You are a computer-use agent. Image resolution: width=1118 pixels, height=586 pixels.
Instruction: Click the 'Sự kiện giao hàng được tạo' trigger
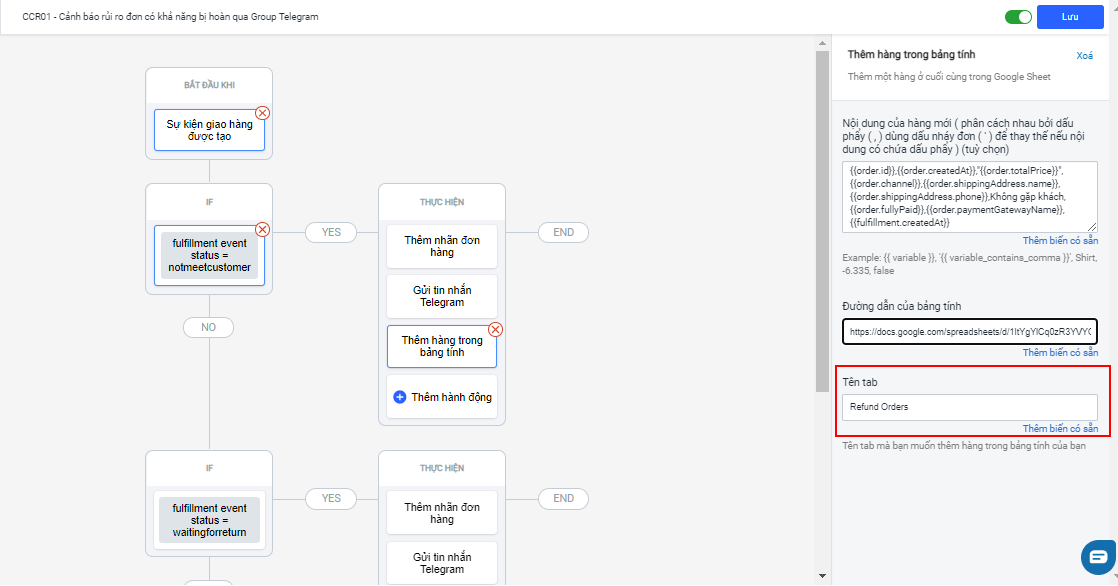pos(209,130)
